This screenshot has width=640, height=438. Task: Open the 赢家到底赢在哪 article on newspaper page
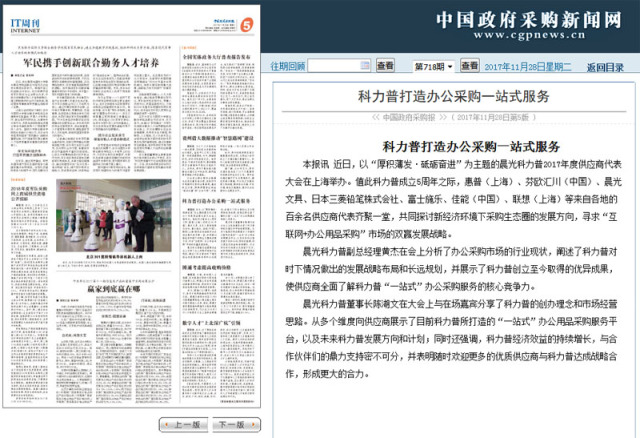[x=113, y=289]
